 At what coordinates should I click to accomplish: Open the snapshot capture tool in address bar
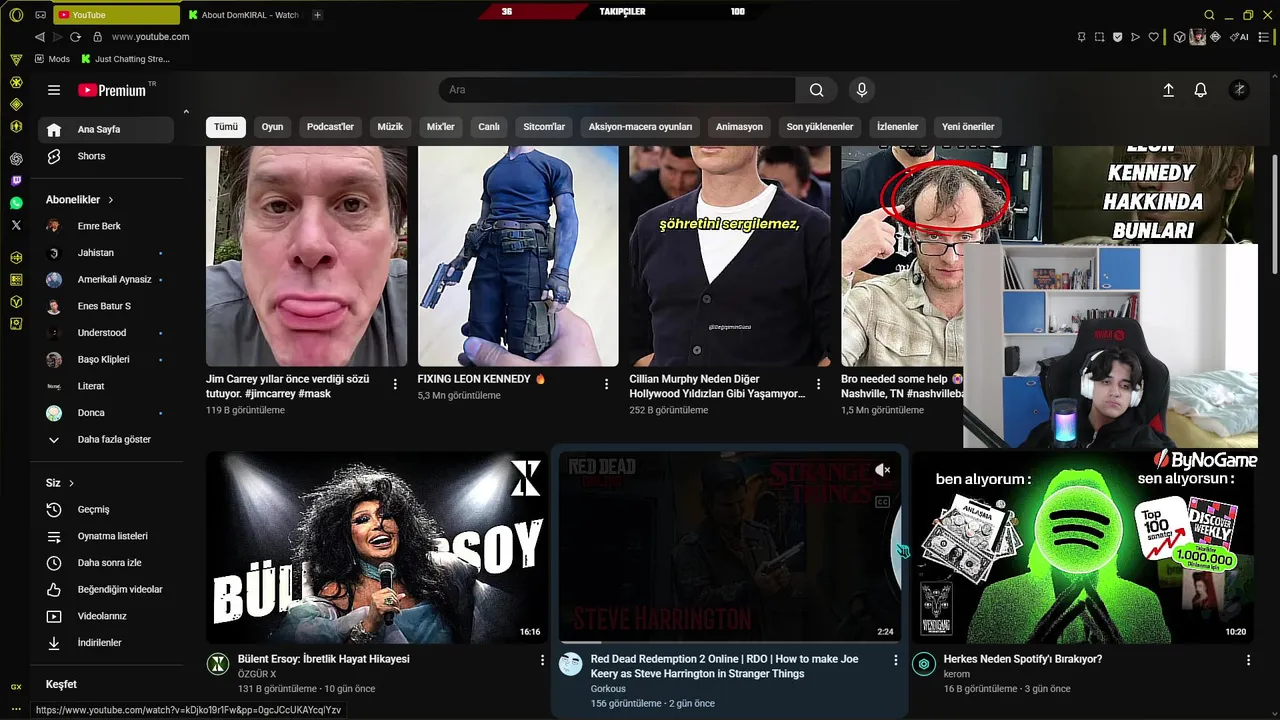point(1099,37)
